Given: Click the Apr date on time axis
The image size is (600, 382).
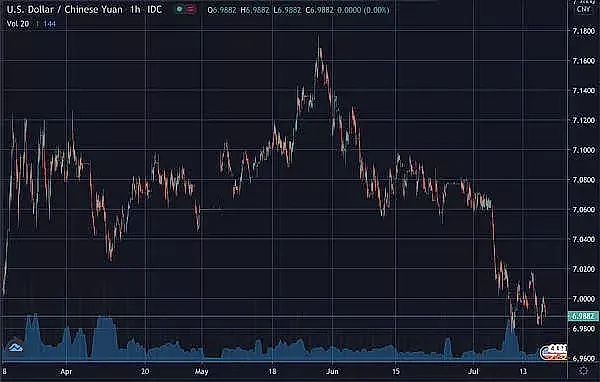Looking at the screenshot, I should pyautogui.click(x=66, y=372).
